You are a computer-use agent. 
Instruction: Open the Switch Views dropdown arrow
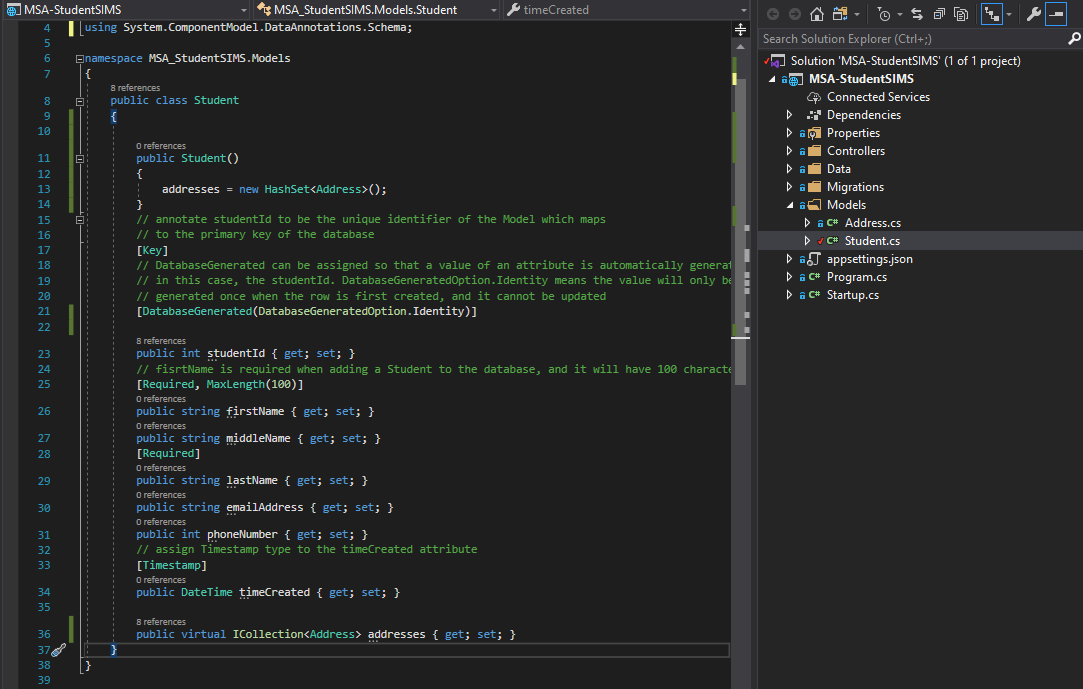tap(857, 14)
